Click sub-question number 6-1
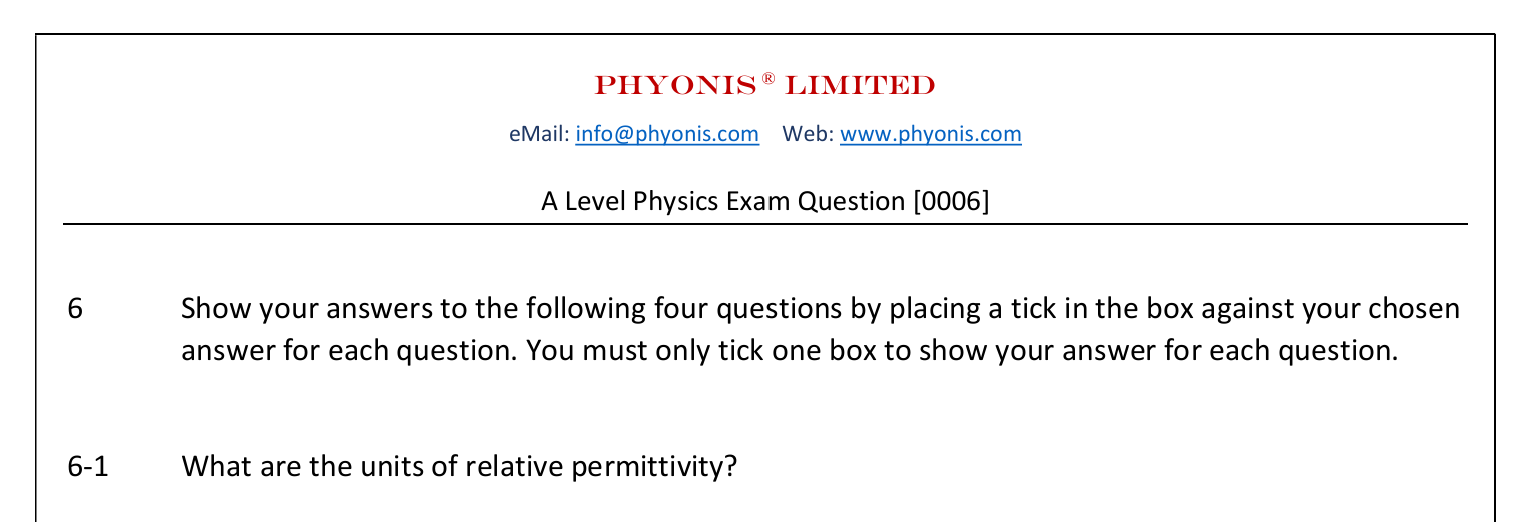 88,466
